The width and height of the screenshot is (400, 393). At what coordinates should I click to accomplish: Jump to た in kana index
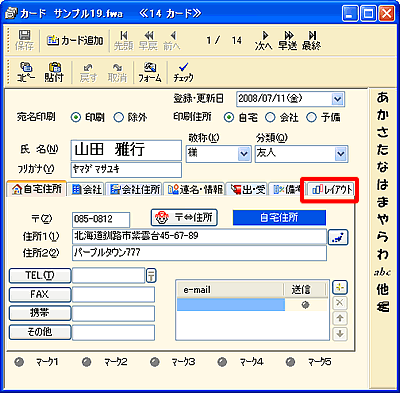(x=383, y=149)
